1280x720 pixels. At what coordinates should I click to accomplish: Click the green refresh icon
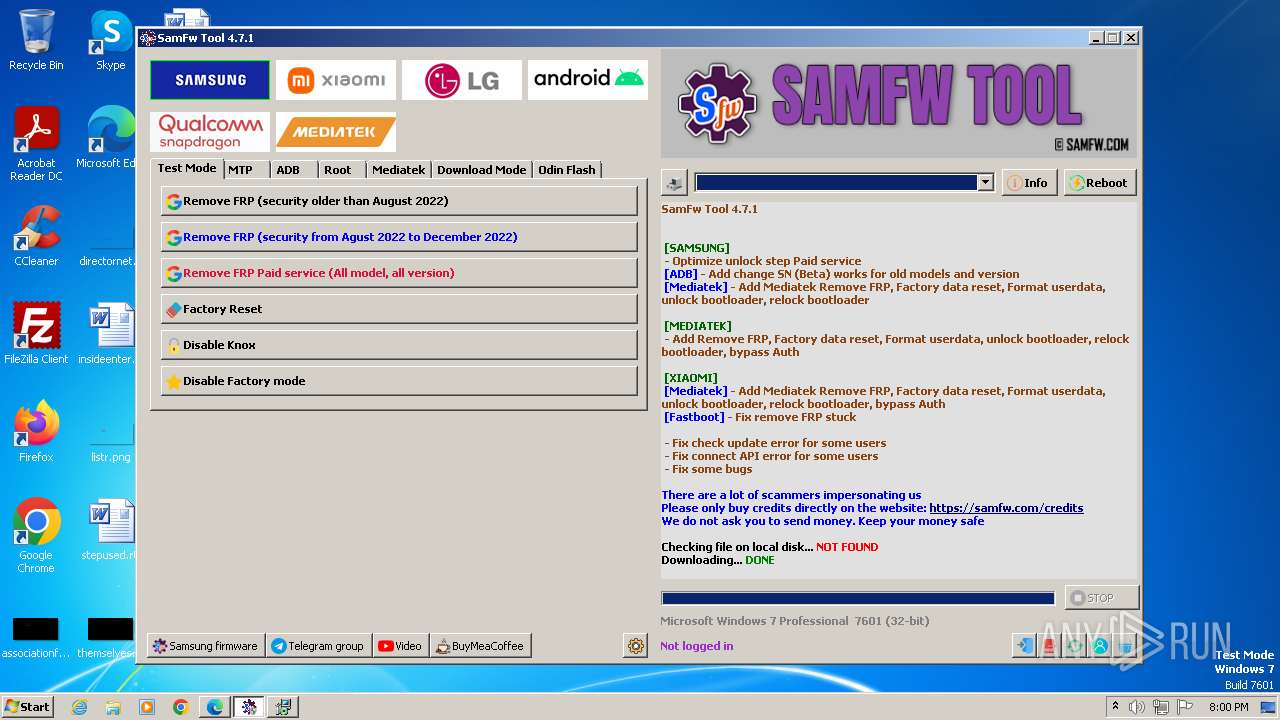pos(1075,646)
